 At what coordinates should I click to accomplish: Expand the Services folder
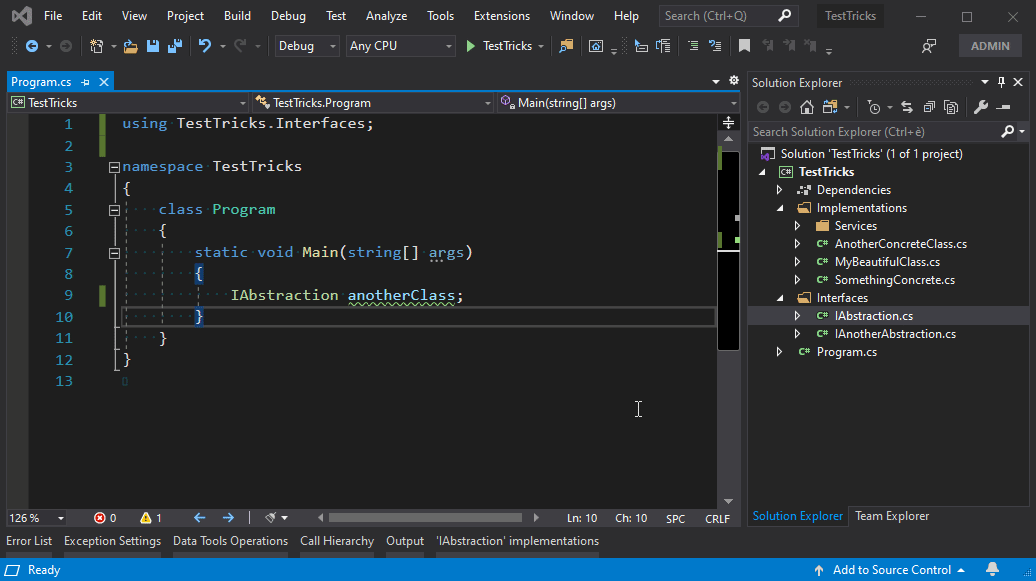click(x=797, y=225)
